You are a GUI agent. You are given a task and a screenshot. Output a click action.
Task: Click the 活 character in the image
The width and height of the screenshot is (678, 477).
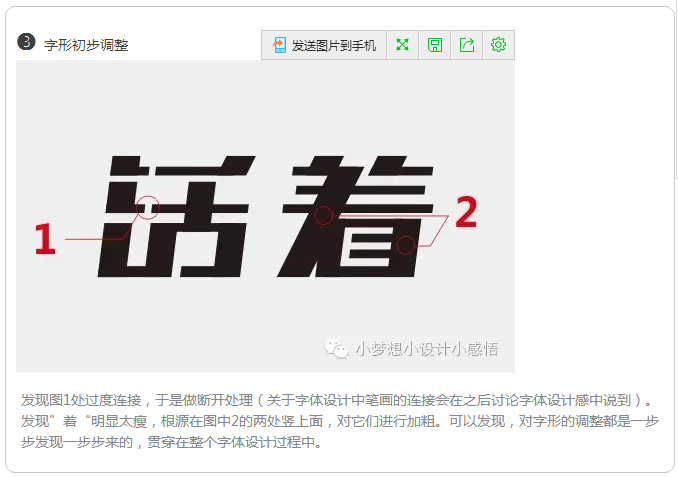[x=176, y=216]
